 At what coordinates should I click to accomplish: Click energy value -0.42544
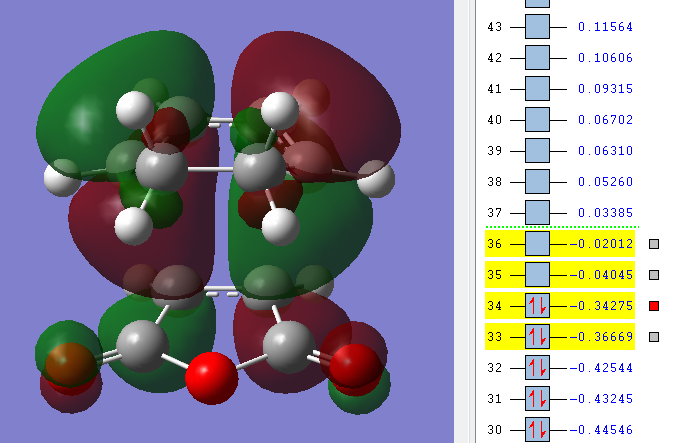[x=601, y=368]
